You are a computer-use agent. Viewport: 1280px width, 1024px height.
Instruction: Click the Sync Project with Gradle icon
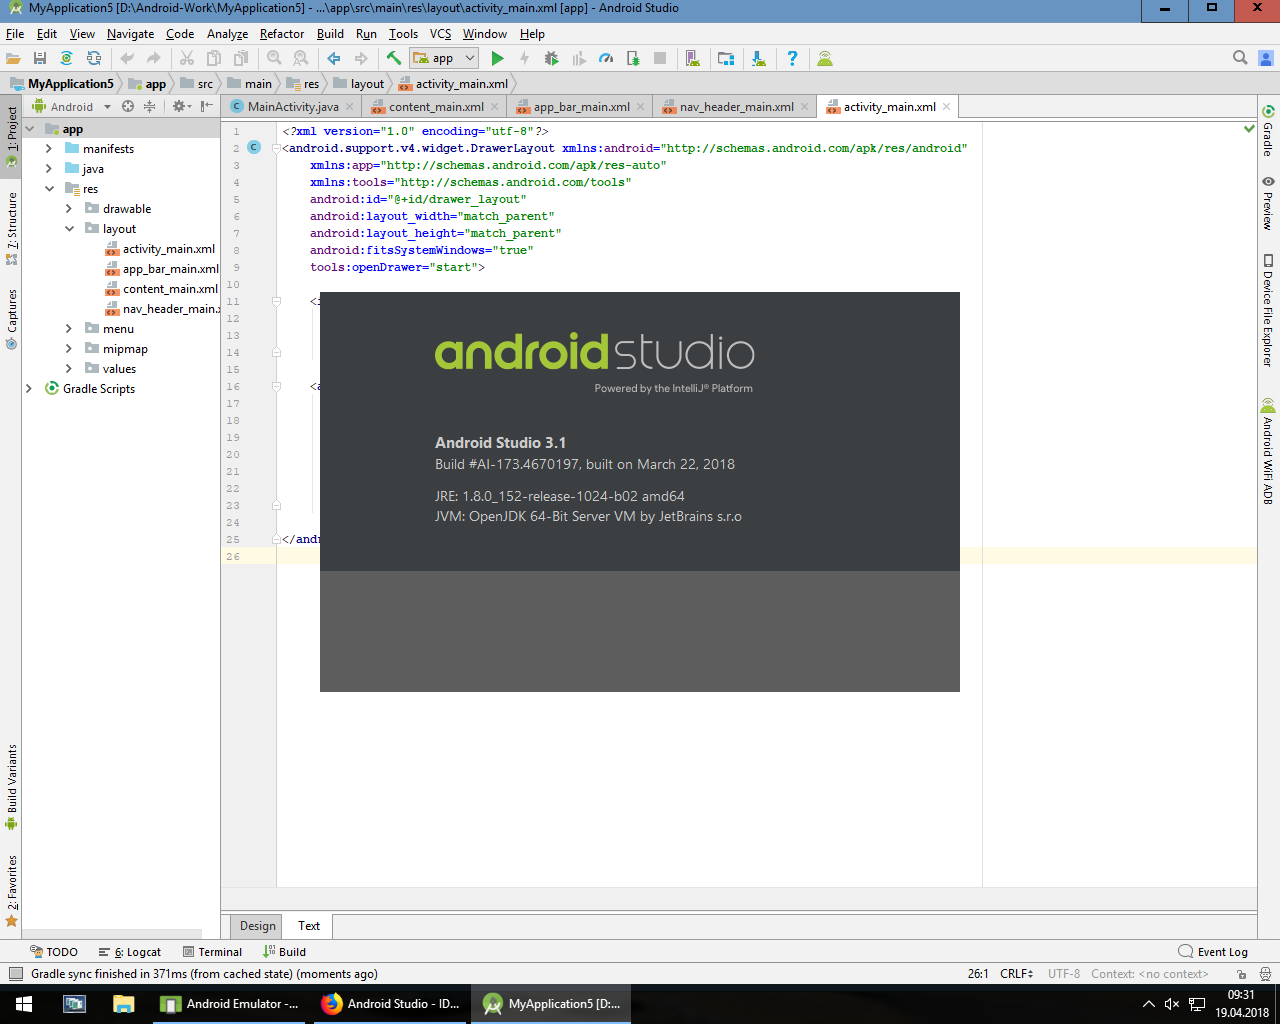point(66,59)
